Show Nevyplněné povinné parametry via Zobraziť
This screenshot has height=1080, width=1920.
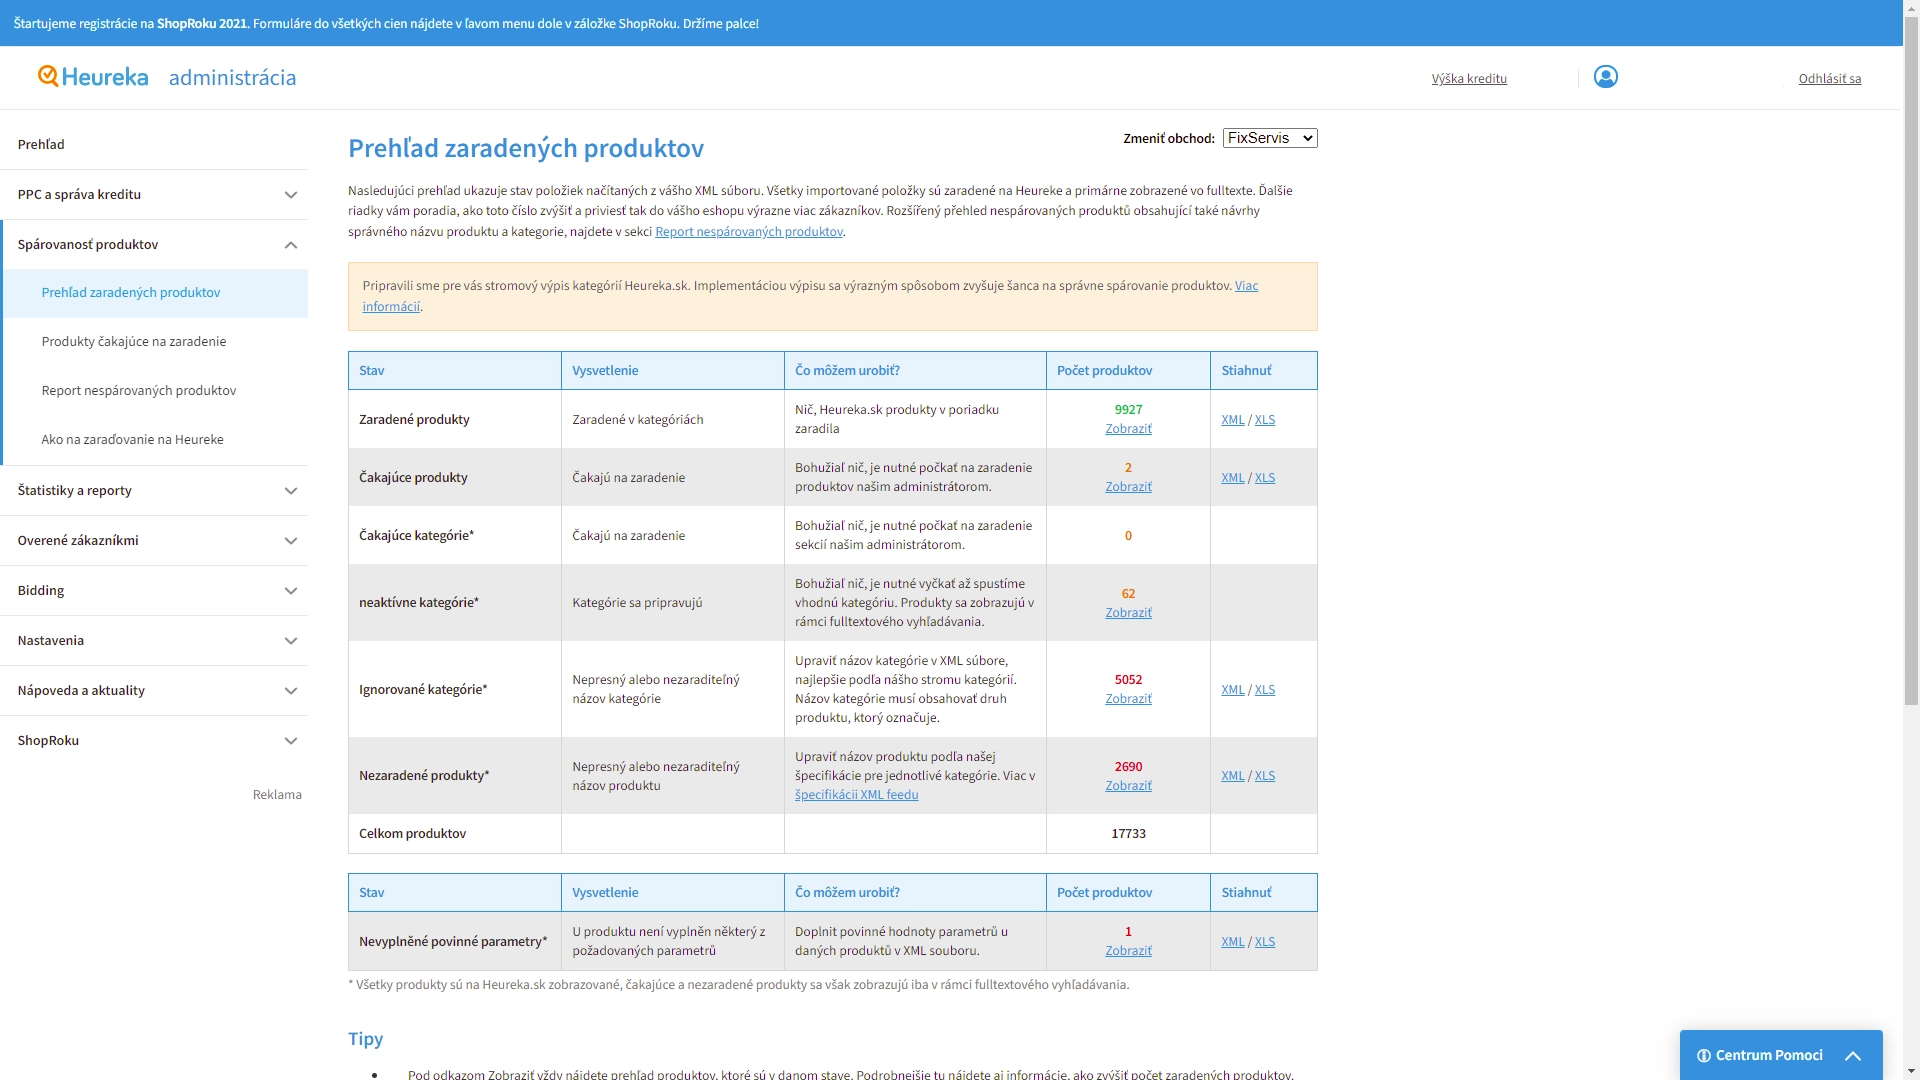click(x=1128, y=951)
